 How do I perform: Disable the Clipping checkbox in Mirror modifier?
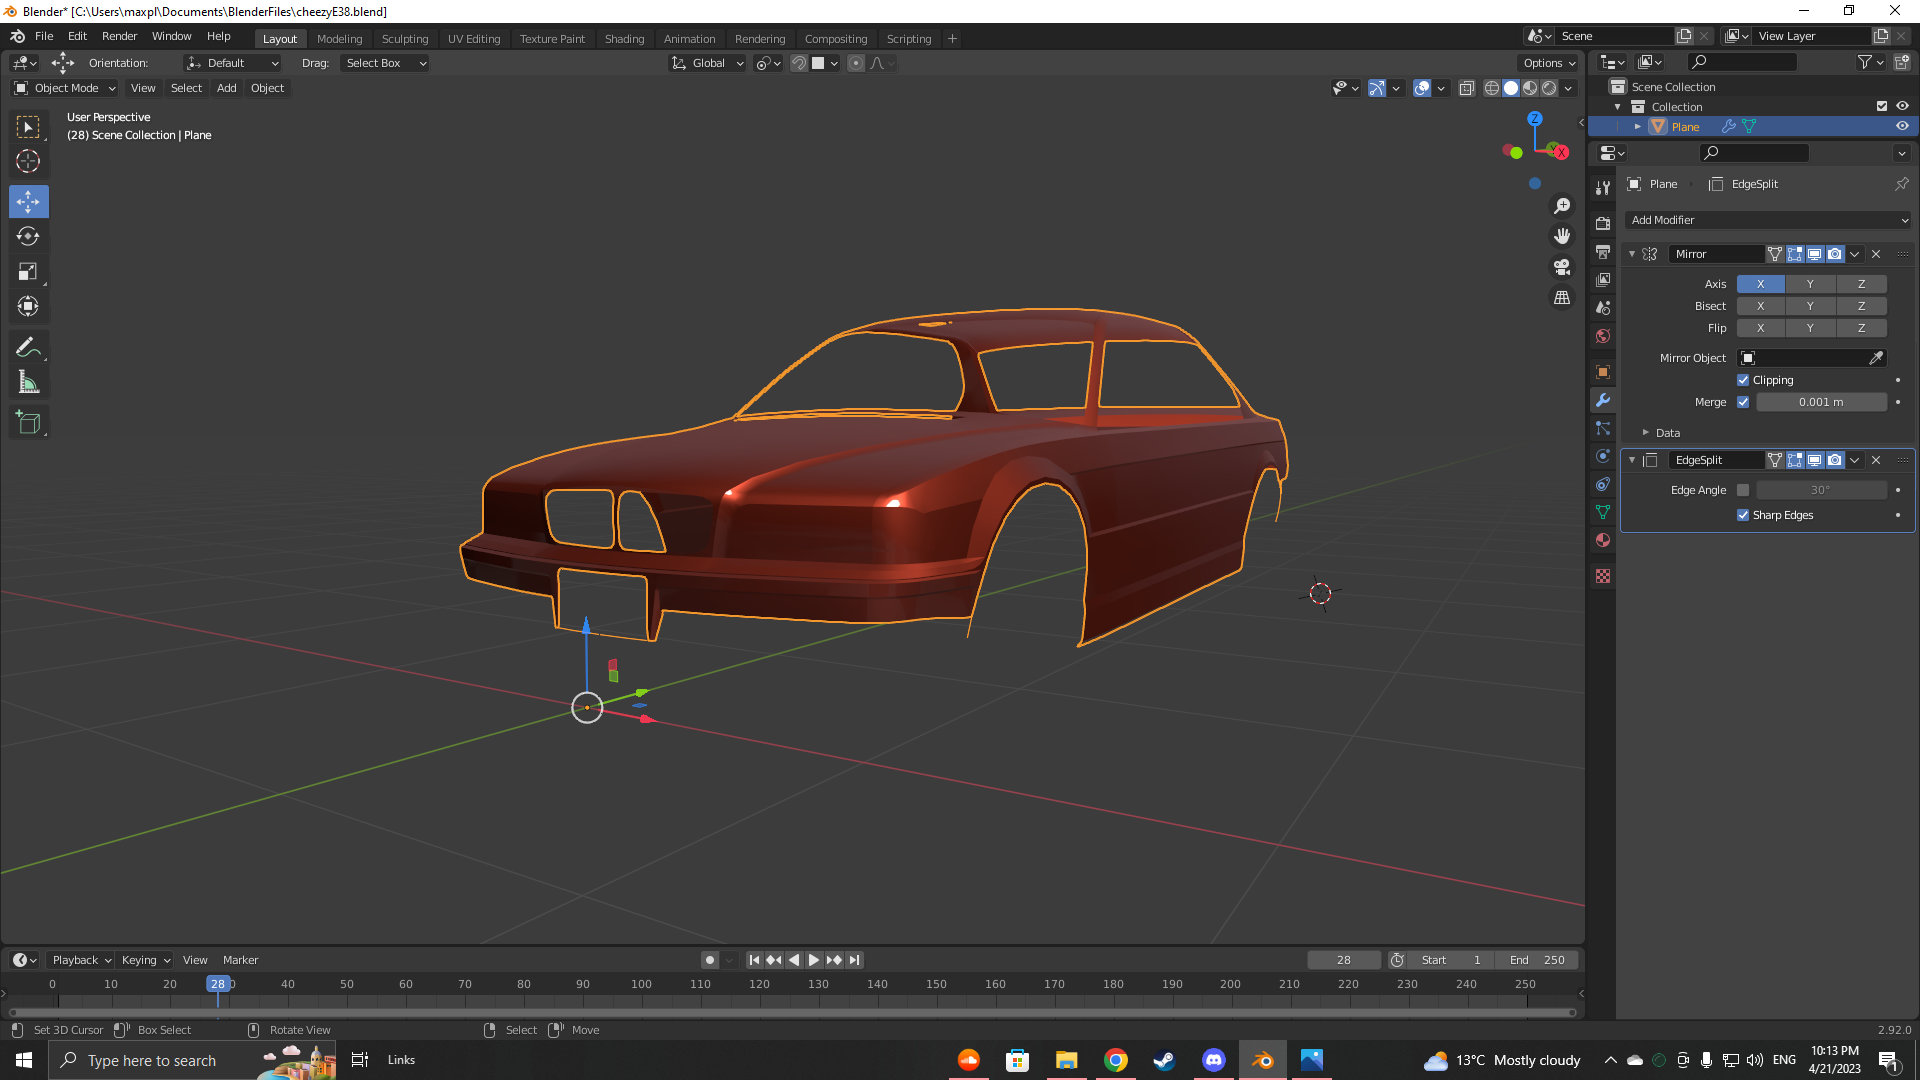pos(1743,380)
